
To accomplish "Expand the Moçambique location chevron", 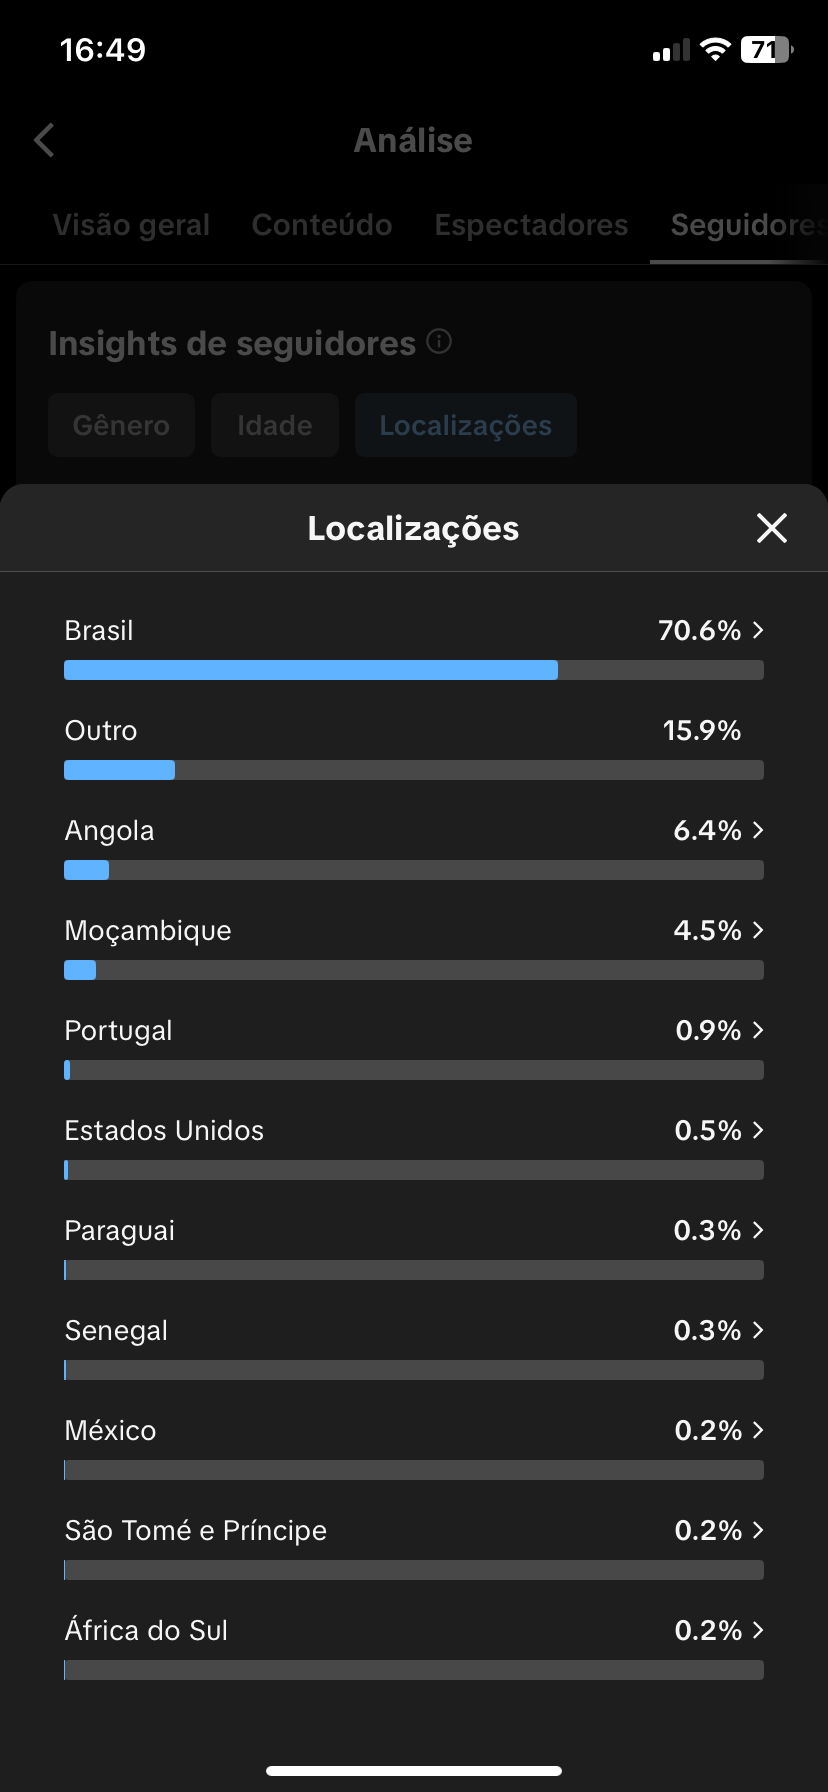I will tap(758, 930).
